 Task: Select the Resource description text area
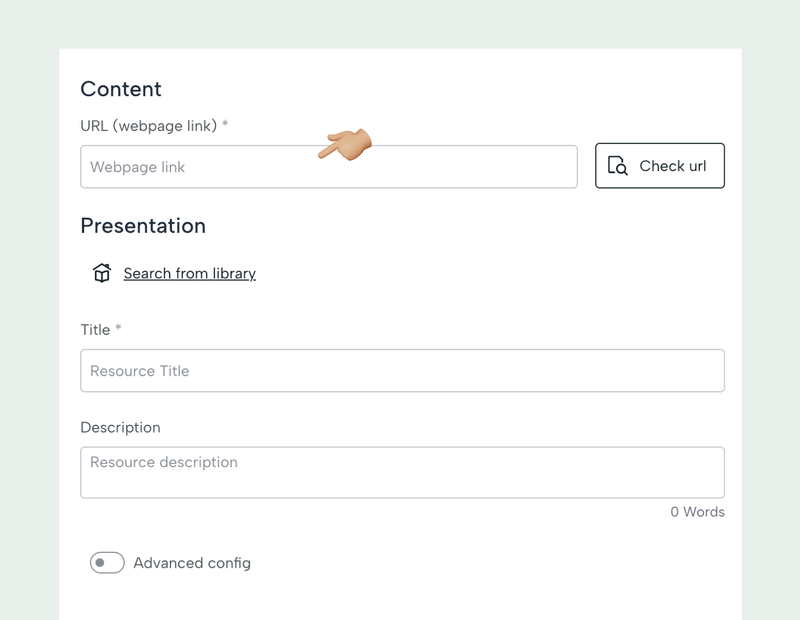(402, 472)
